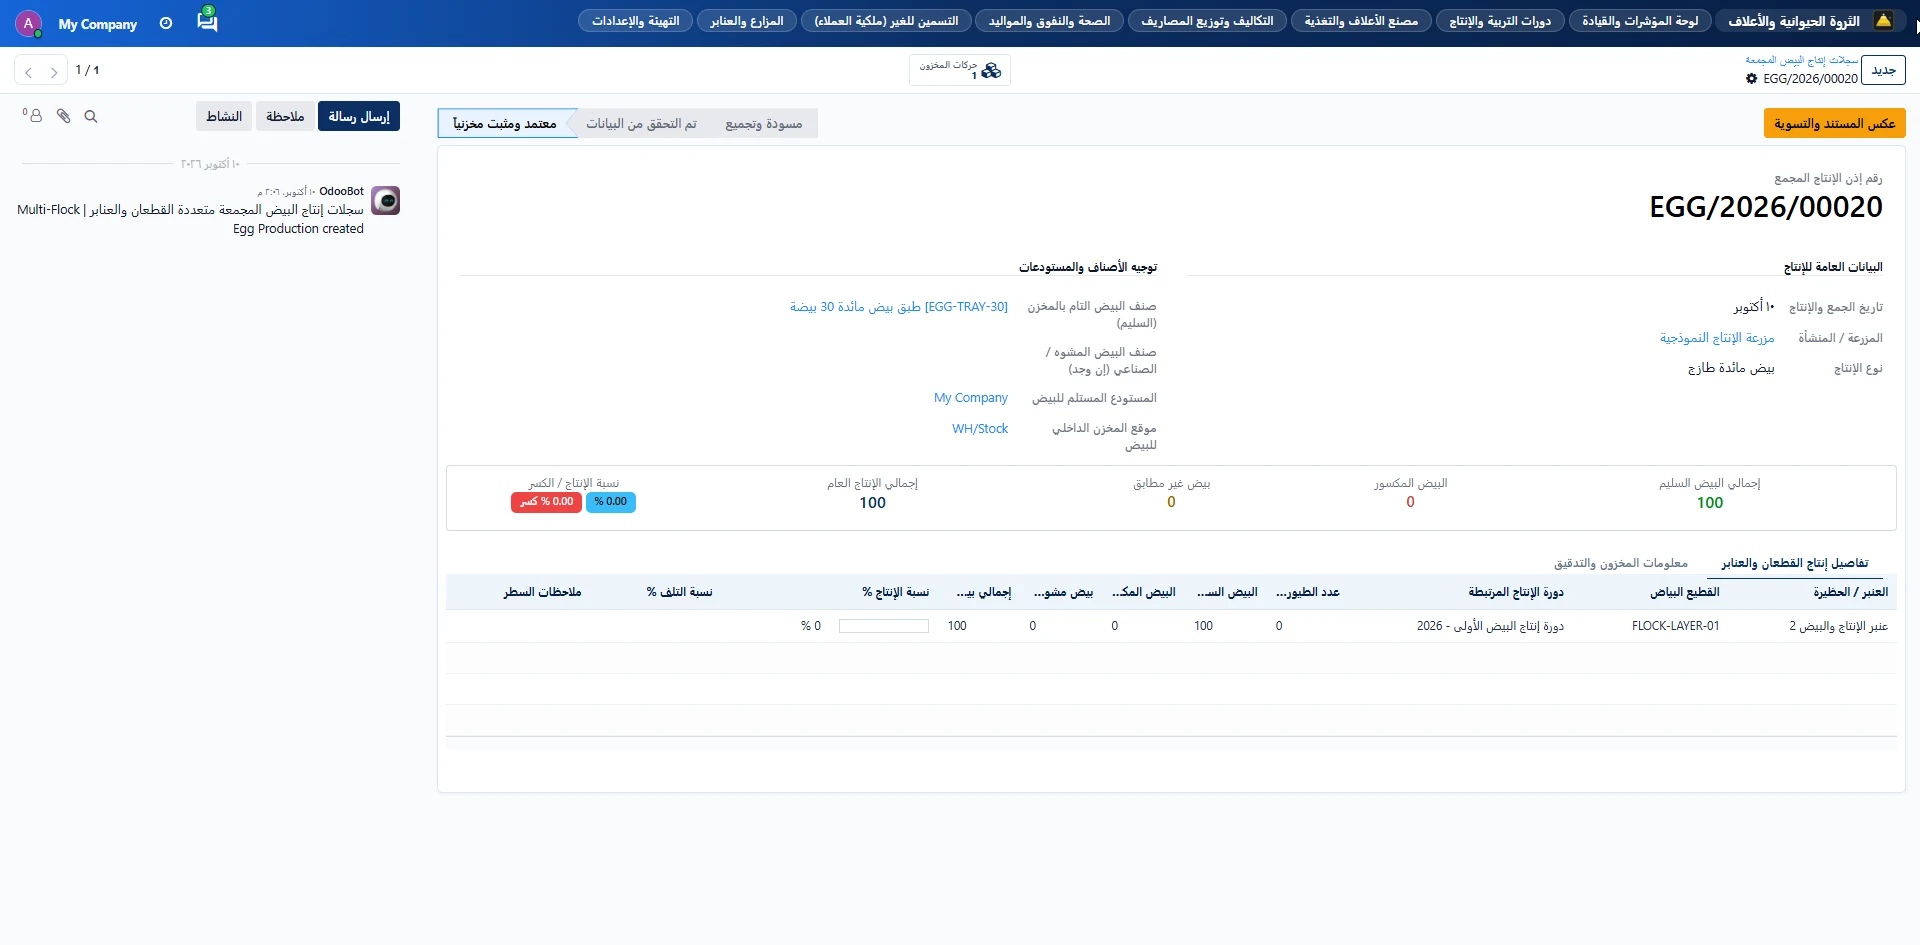Open the الصحة والنفوق والمواليد menu

(x=1049, y=21)
